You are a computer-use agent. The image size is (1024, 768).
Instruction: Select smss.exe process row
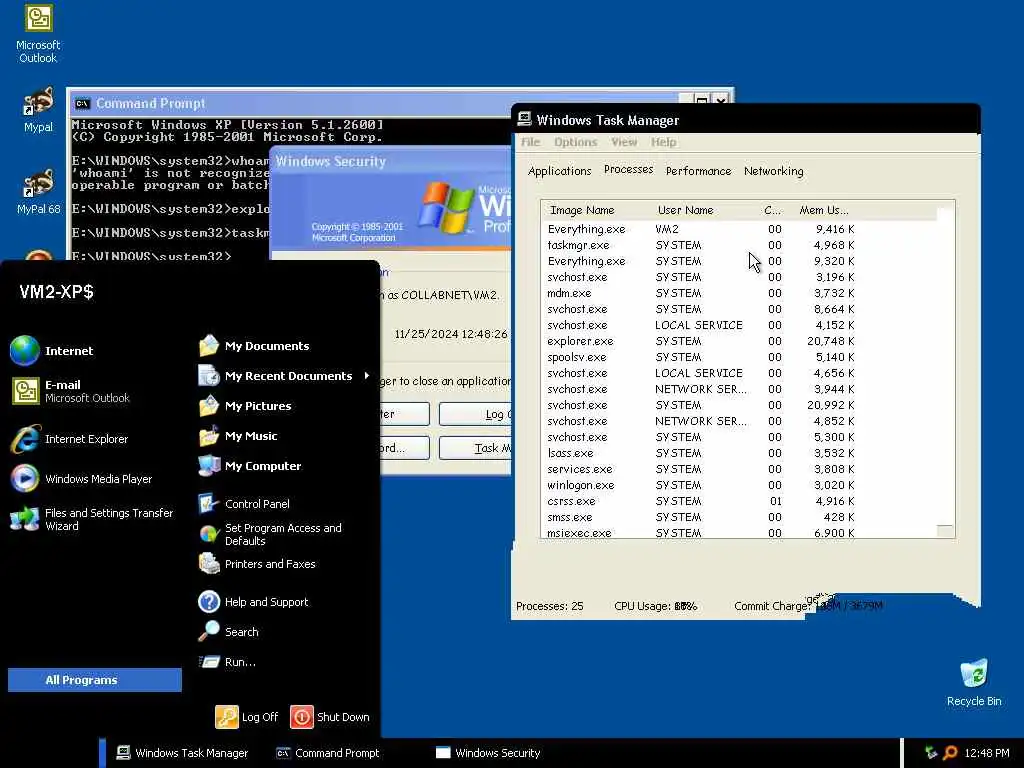pyautogui.click(x=700, y=517)
